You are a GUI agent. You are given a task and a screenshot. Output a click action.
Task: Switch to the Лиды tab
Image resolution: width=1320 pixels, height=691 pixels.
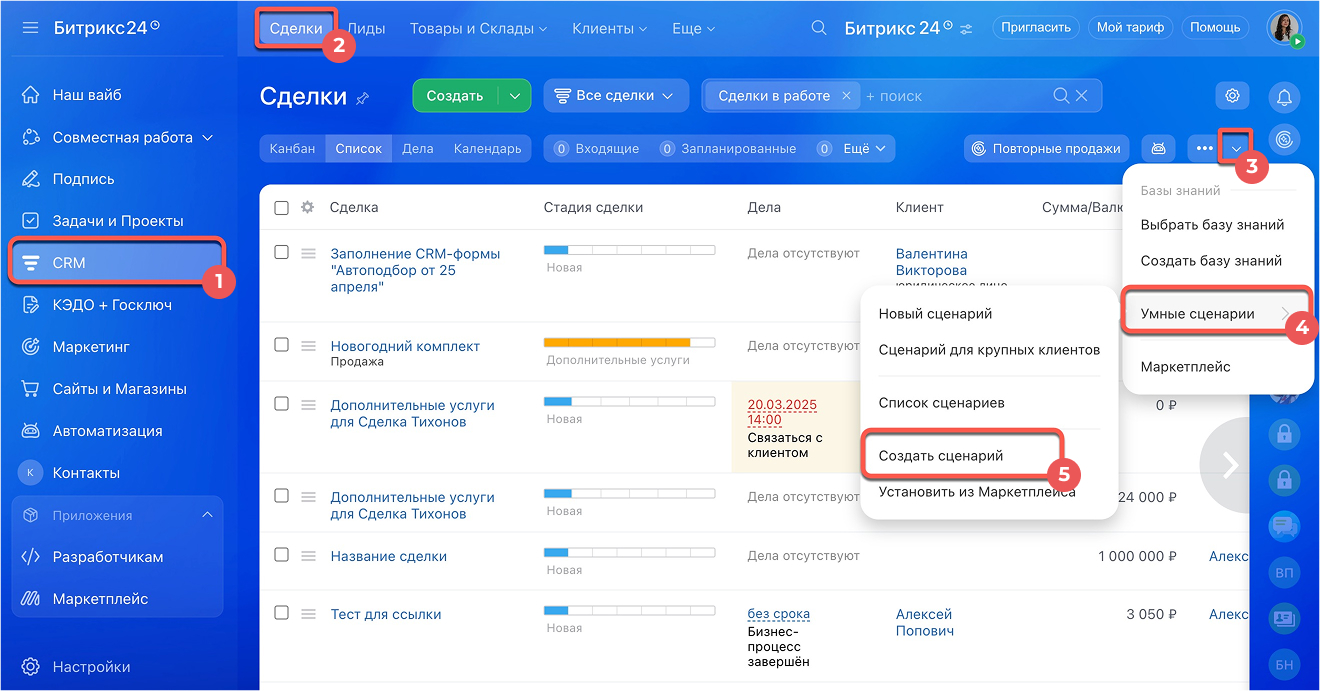(x=366, y=29)
